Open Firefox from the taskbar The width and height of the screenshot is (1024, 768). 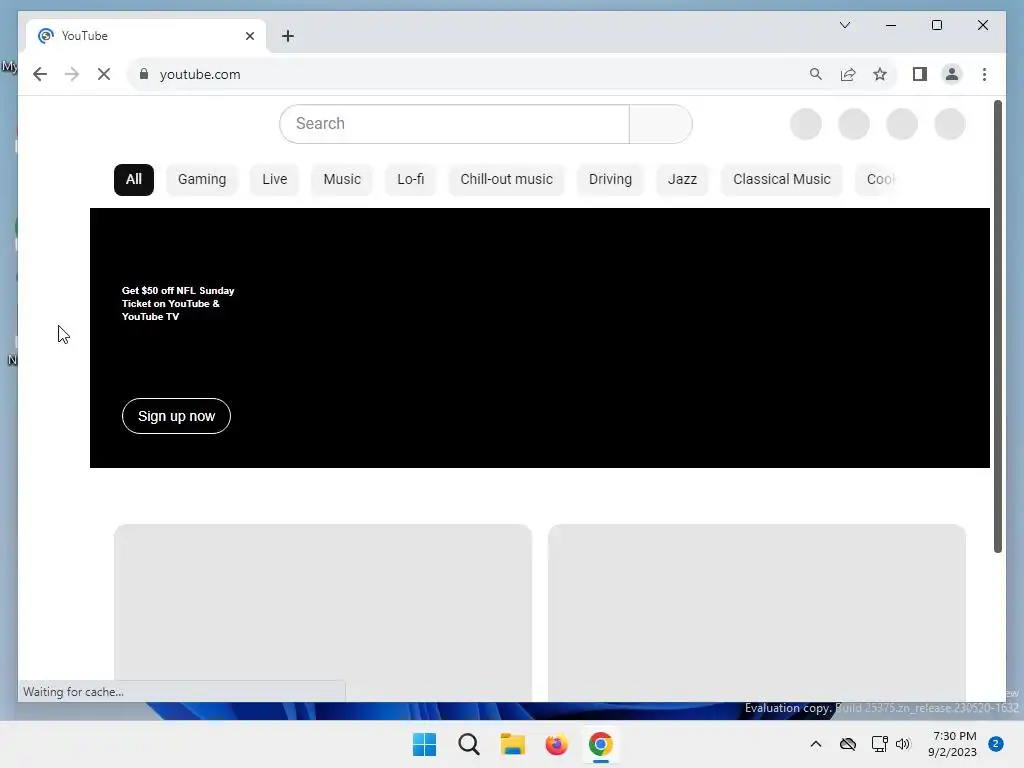(x=556, y=744)
